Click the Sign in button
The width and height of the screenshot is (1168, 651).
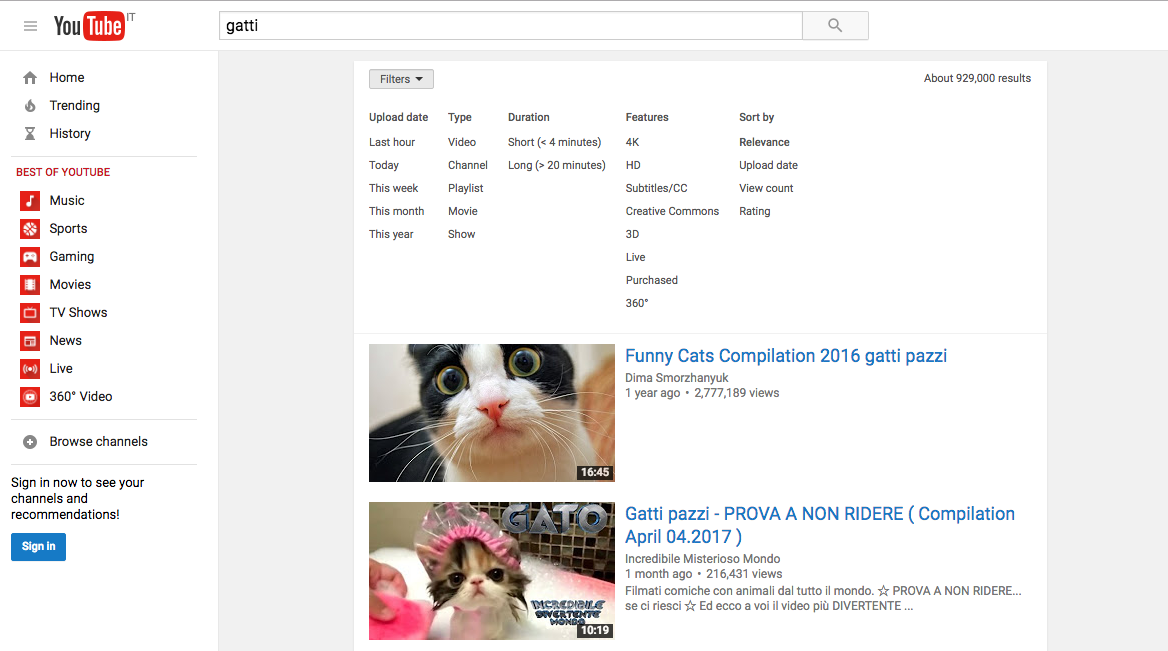[x=38, y=547]
